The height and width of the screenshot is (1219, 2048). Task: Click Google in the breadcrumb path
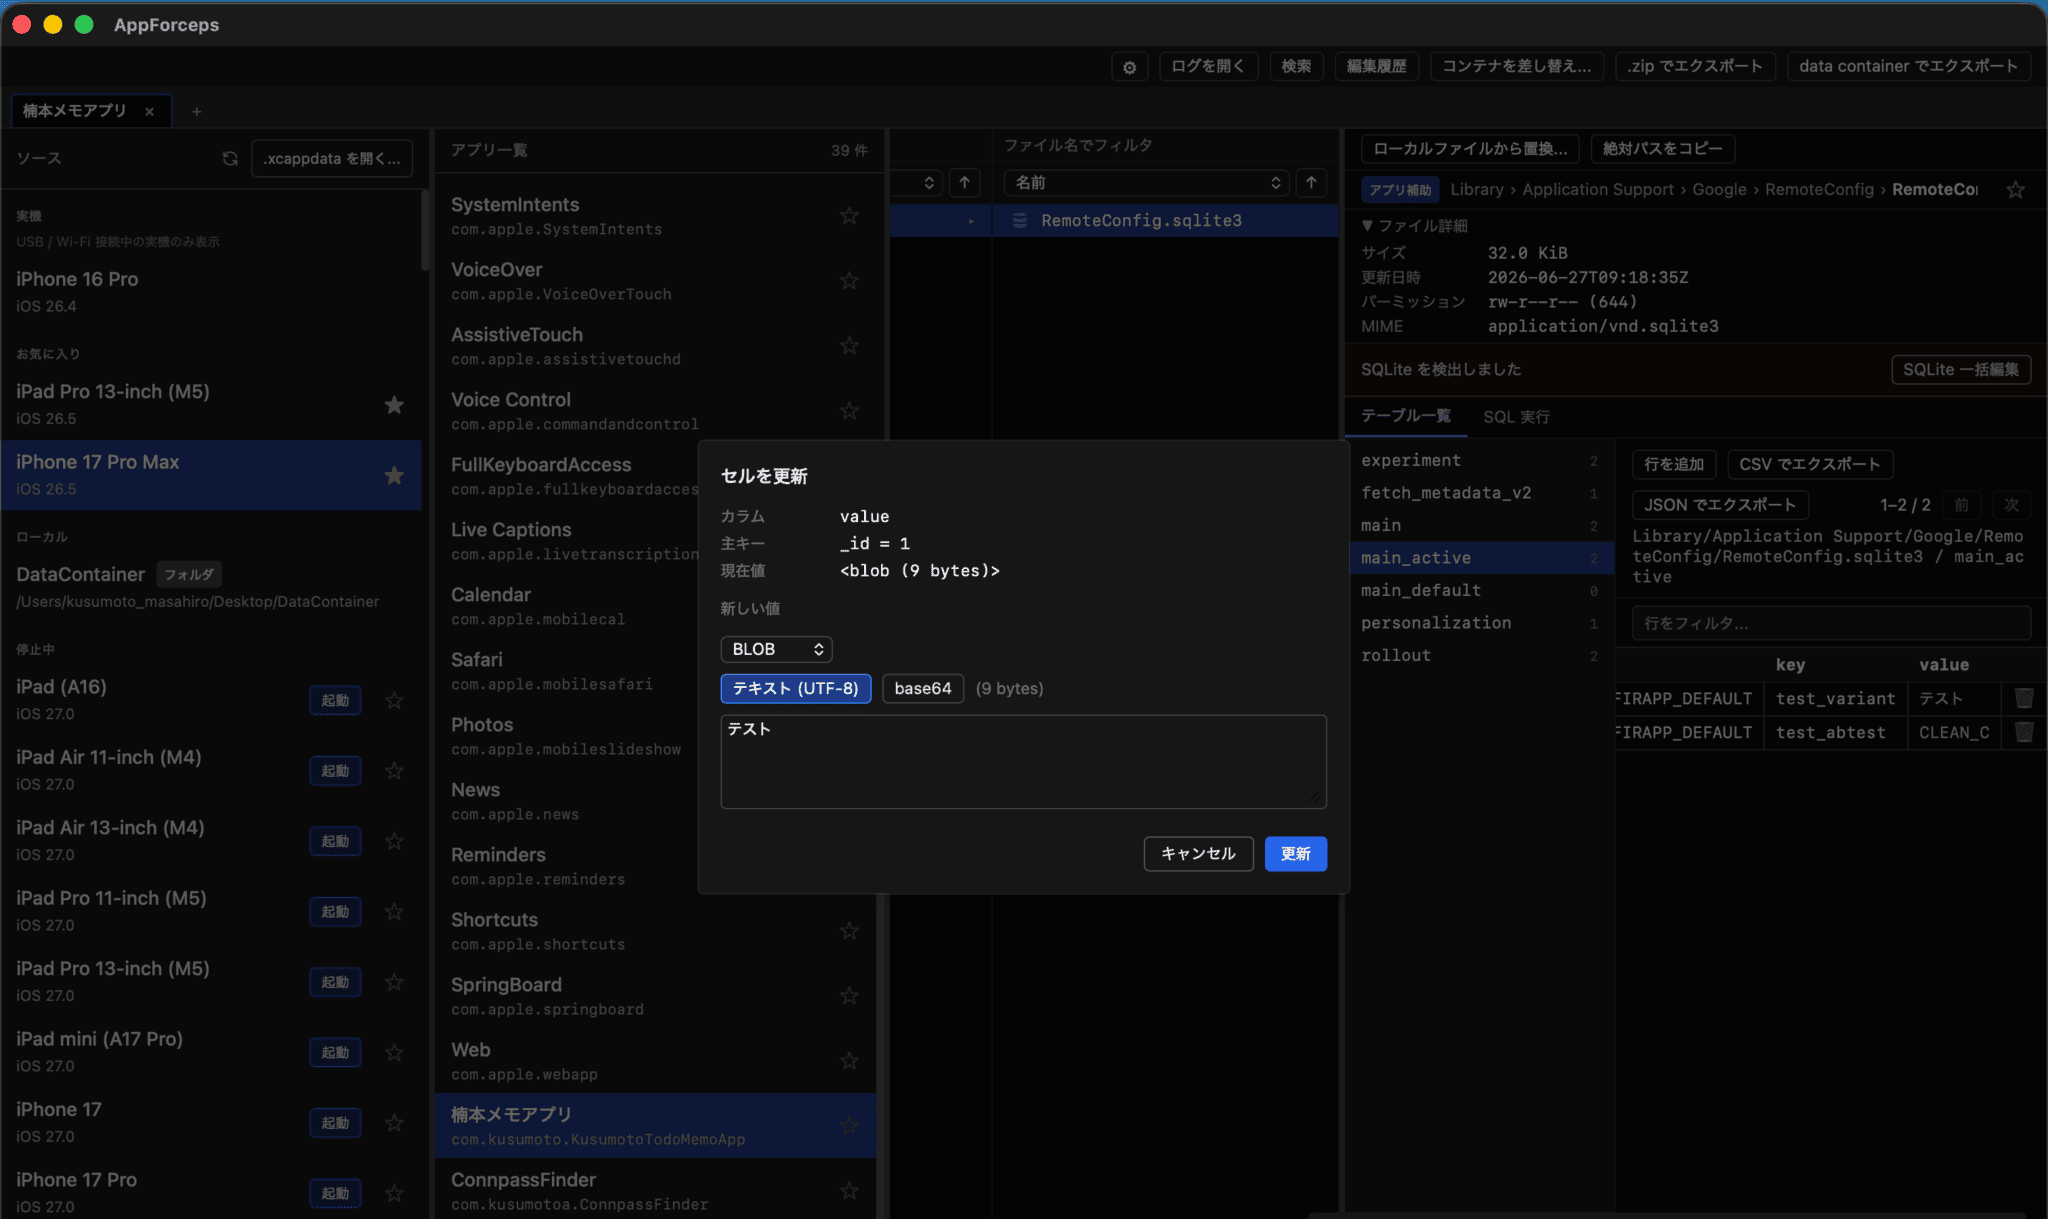tap(1719, 189)
